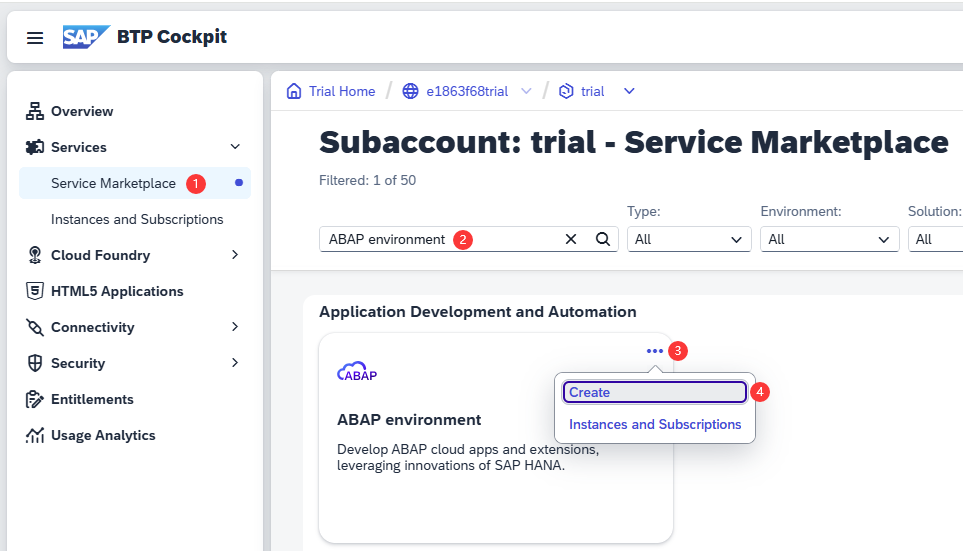Expand the Cloud Foundry section
This screenshot has width=963, height=551.
click(x=235, y=255)
